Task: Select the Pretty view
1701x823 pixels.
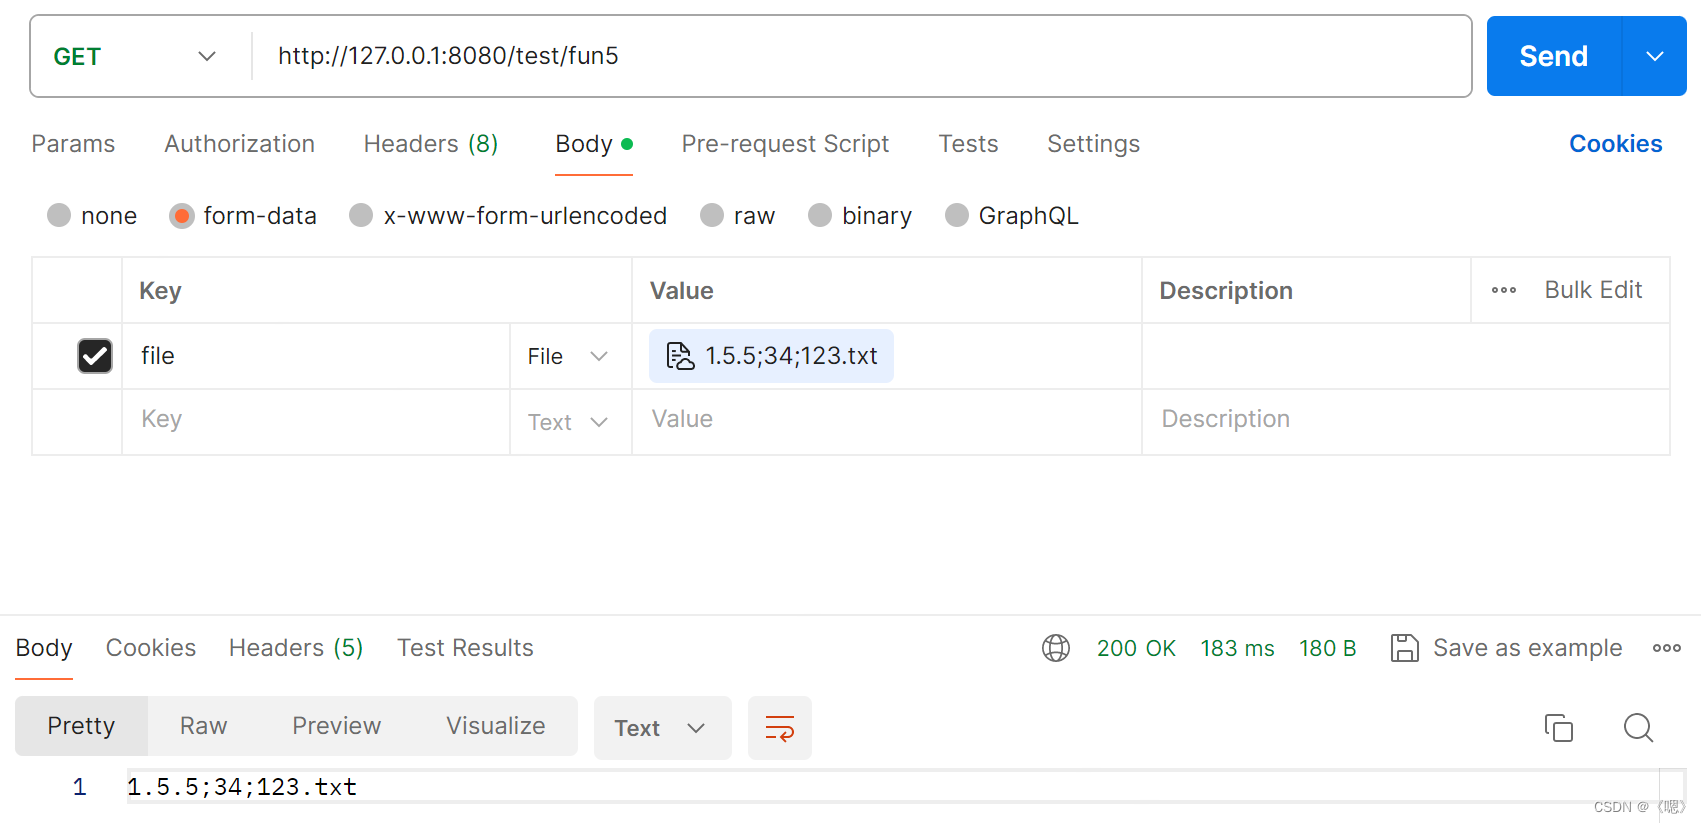Action: (x=81, y=726)
